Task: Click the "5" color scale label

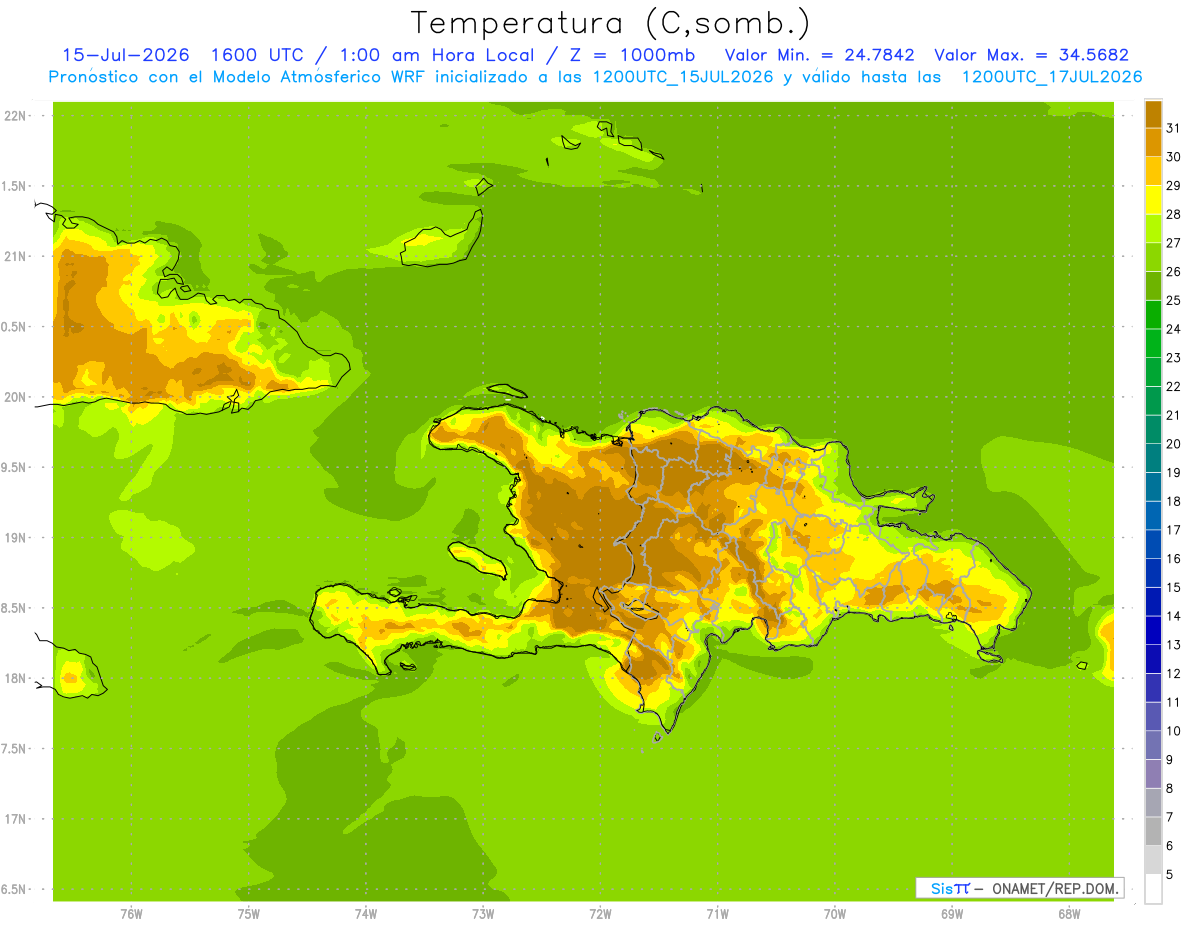Action: (1170, 875)
